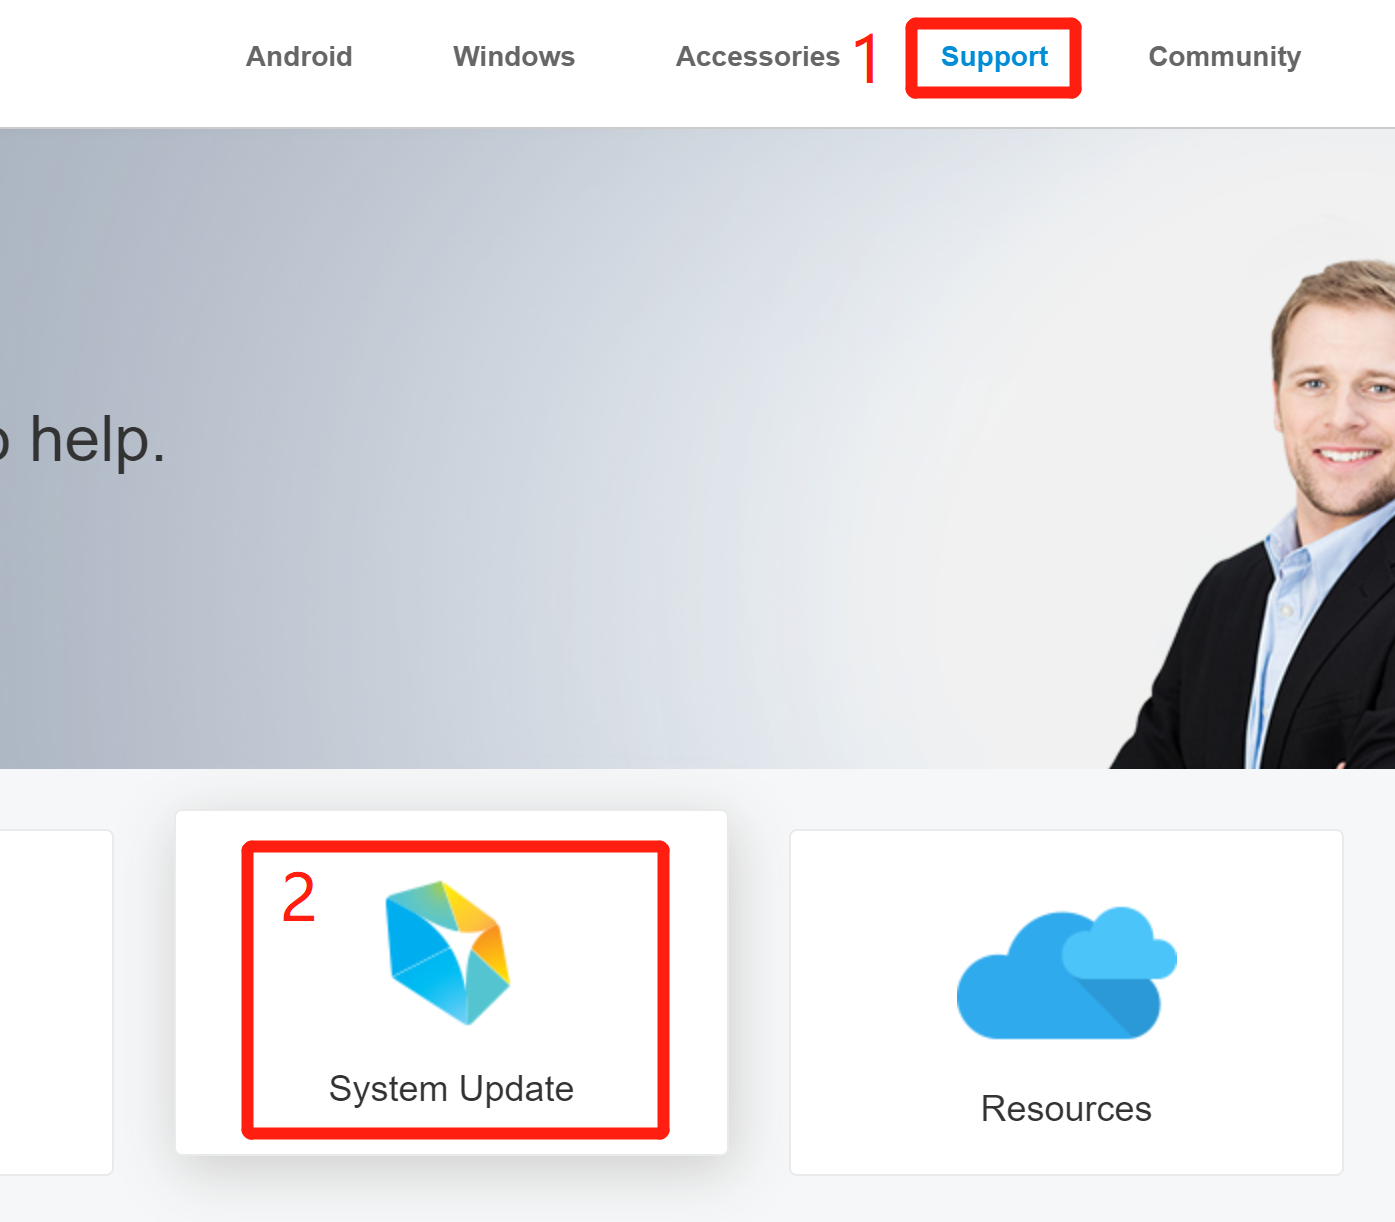
Task: Go to the Community section
Action: pyautogui.click(x=1224, y=57)
